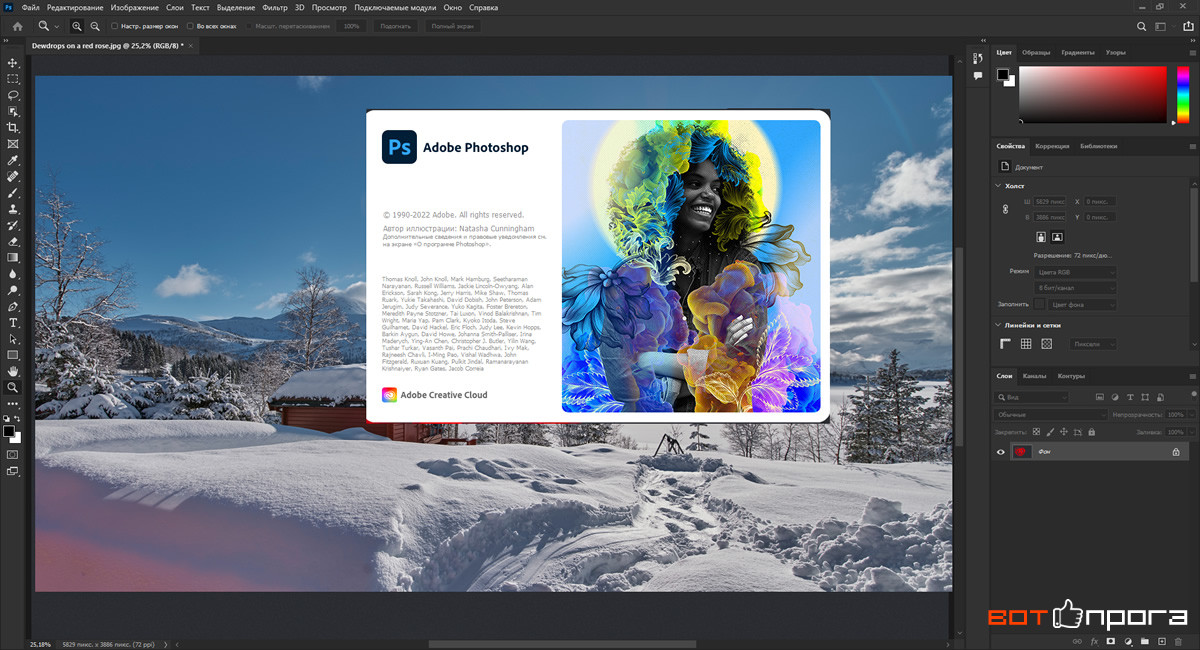
Task: Click the Заполнить fill color swatch
Action: [x=1040, y=304]
